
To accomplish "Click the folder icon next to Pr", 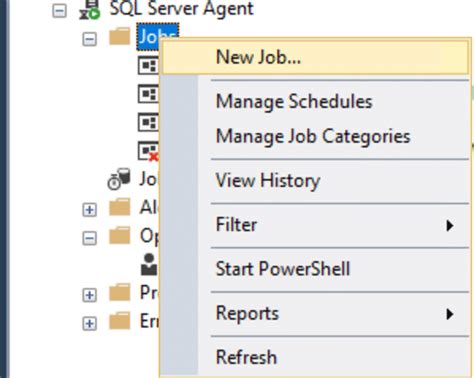I will click(120, 293).
